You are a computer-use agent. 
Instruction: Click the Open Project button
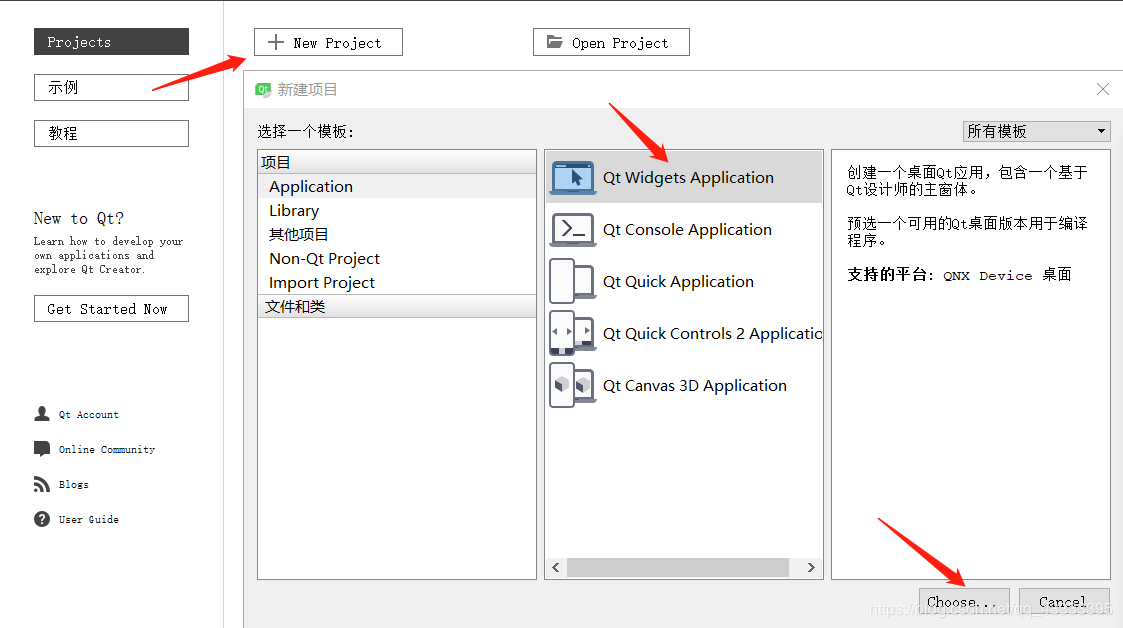[611, 42]
